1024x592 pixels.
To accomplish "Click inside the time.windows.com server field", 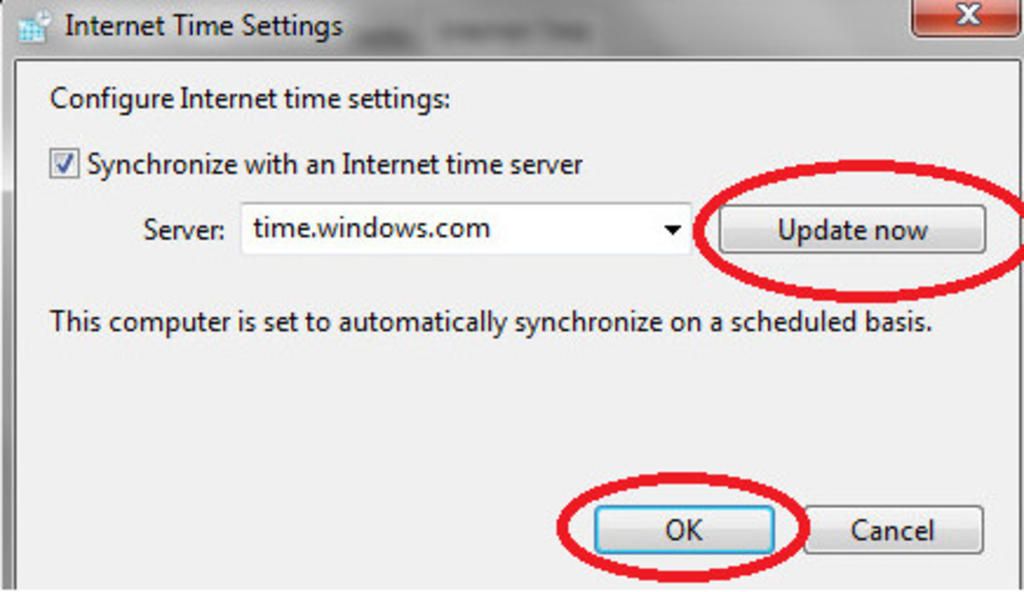I will (450, 229).
